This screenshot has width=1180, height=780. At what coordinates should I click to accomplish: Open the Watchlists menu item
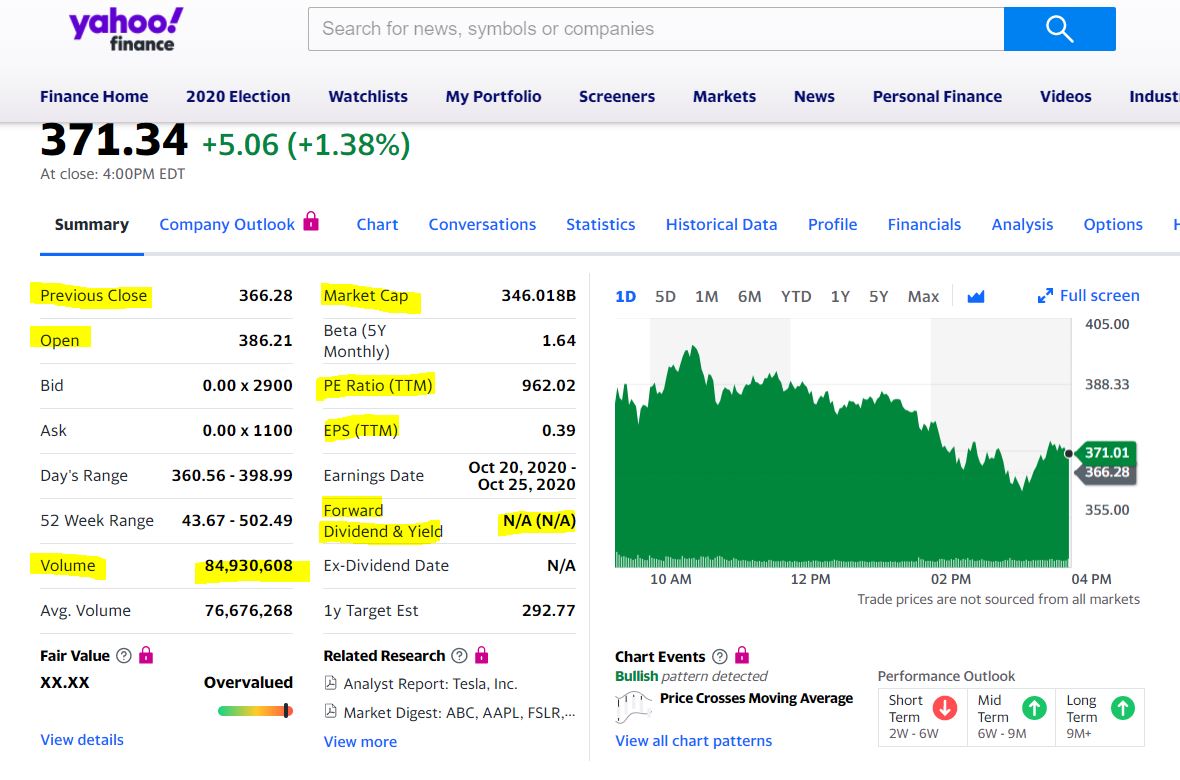coord(368,96)
